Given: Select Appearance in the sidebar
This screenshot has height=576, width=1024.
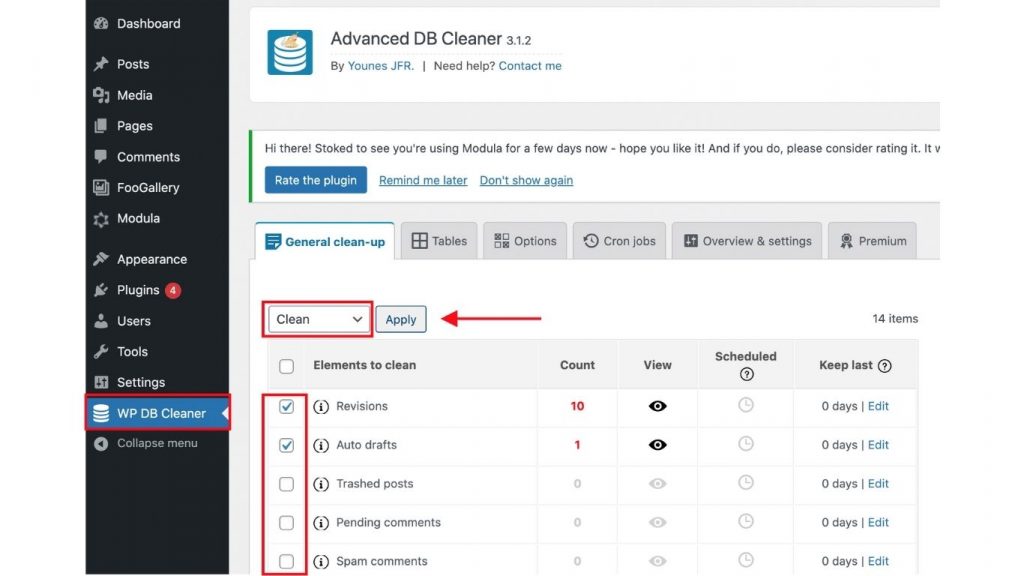Looking at the screenshot, I should pyautogui.click(x=151, y=259).
